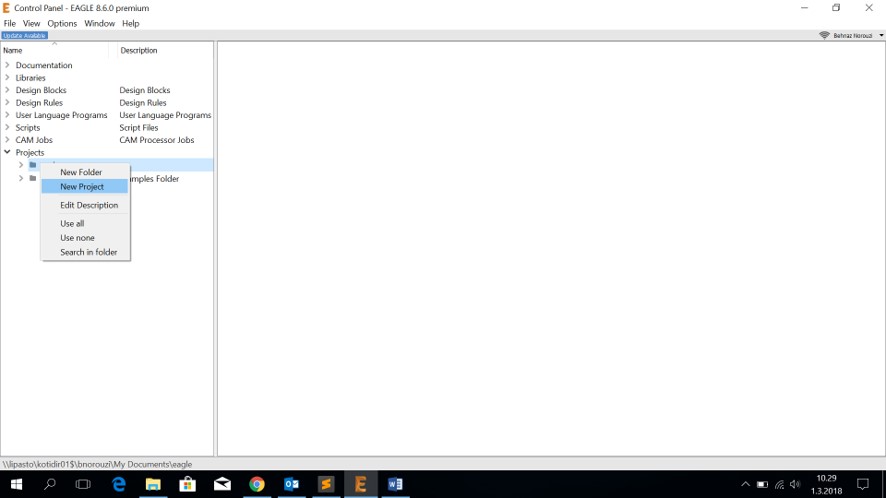The width and height of the screenshot is (886, 498).
Task: Open the taskbar clock and date
Action: pos(827,484)
